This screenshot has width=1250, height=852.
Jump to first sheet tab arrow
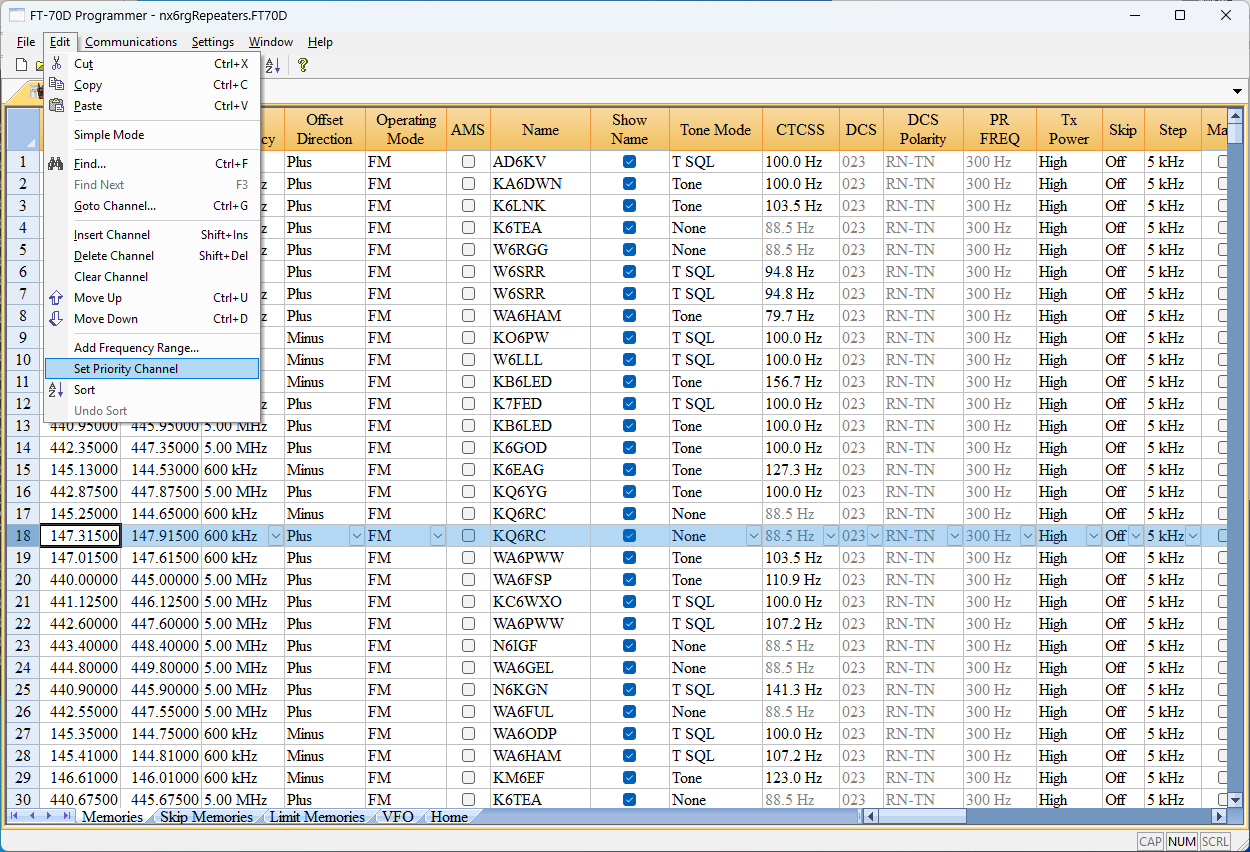click(15, 817)
